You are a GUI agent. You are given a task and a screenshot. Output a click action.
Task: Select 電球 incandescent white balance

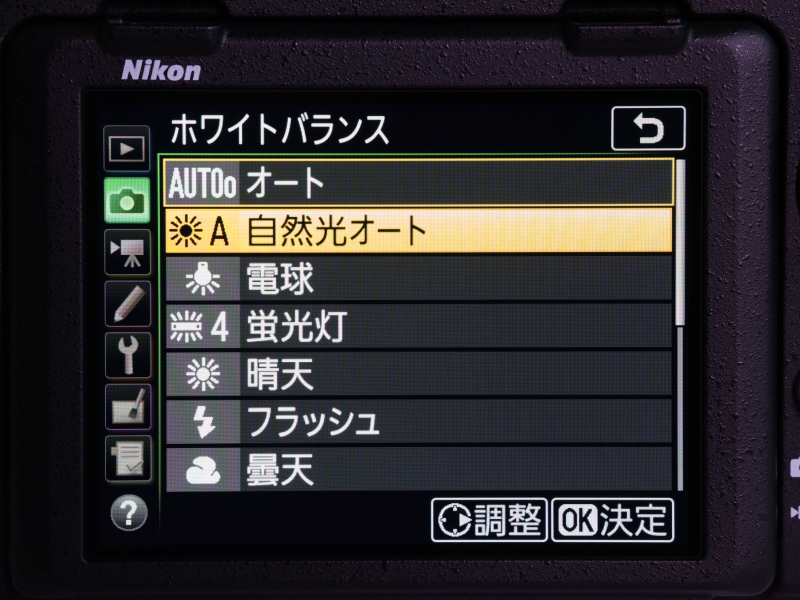pyautogui.click(x=419, y=279)
